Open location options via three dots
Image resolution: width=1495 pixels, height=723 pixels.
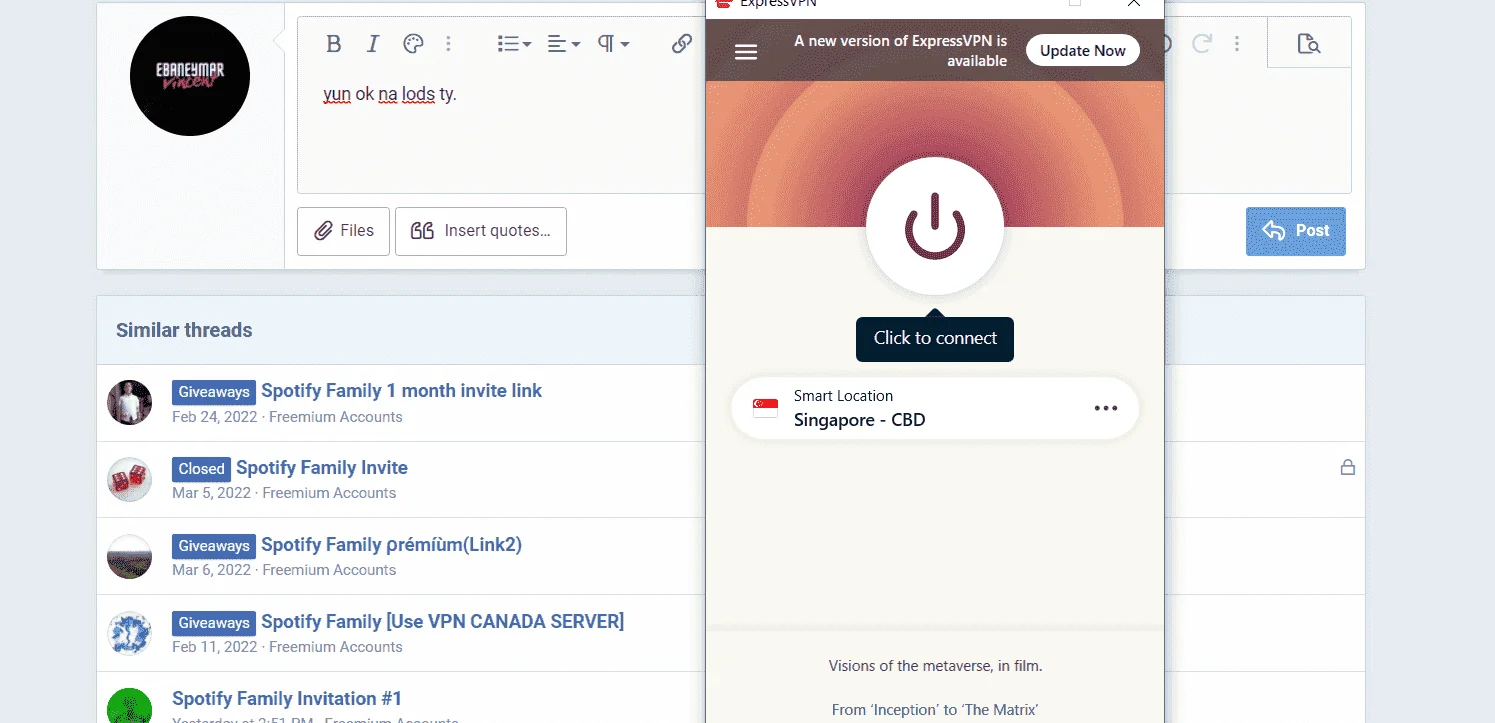(x=1105, y=408)
